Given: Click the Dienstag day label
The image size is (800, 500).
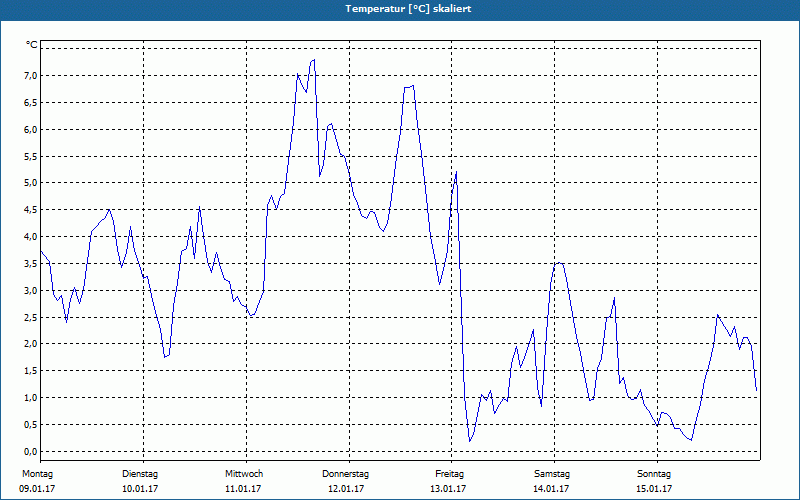Looking at the screenshot, I should (140, 474).
